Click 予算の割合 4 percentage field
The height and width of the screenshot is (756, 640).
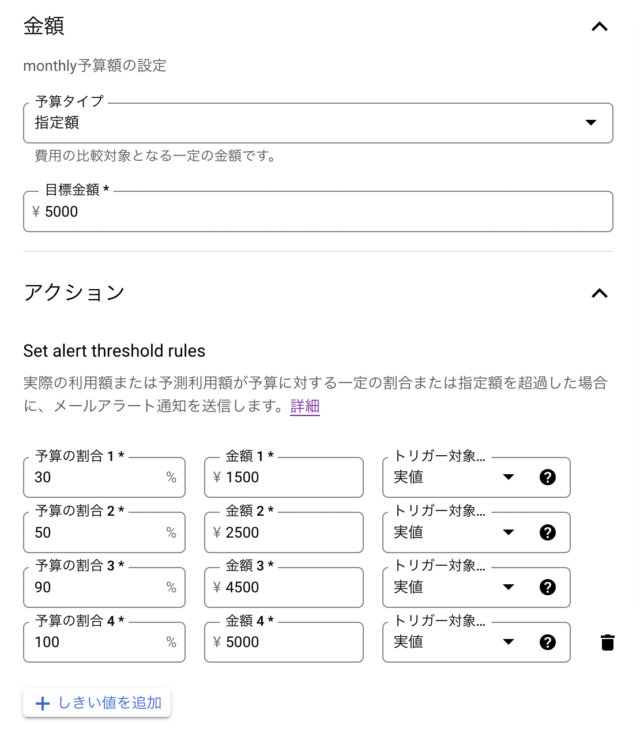[104, 642]
